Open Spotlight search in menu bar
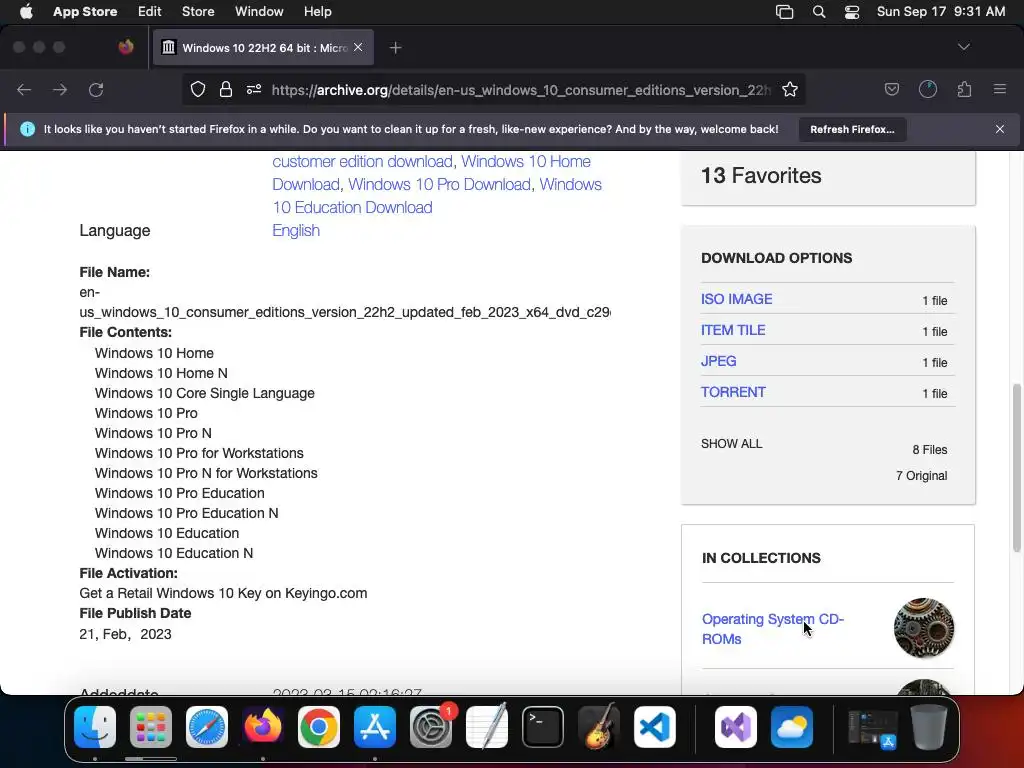This screenshot has height=768, width=1024. click(818, 11)
